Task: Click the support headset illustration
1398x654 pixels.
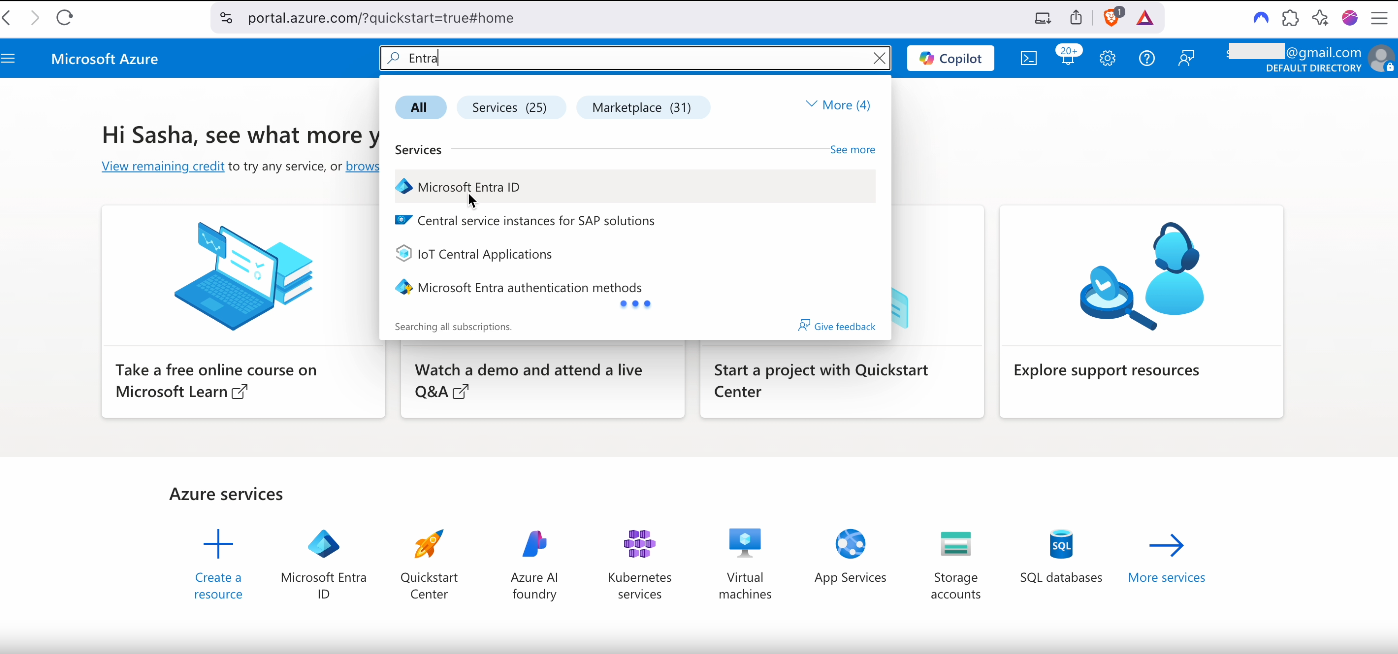Action: point(1141,277)
